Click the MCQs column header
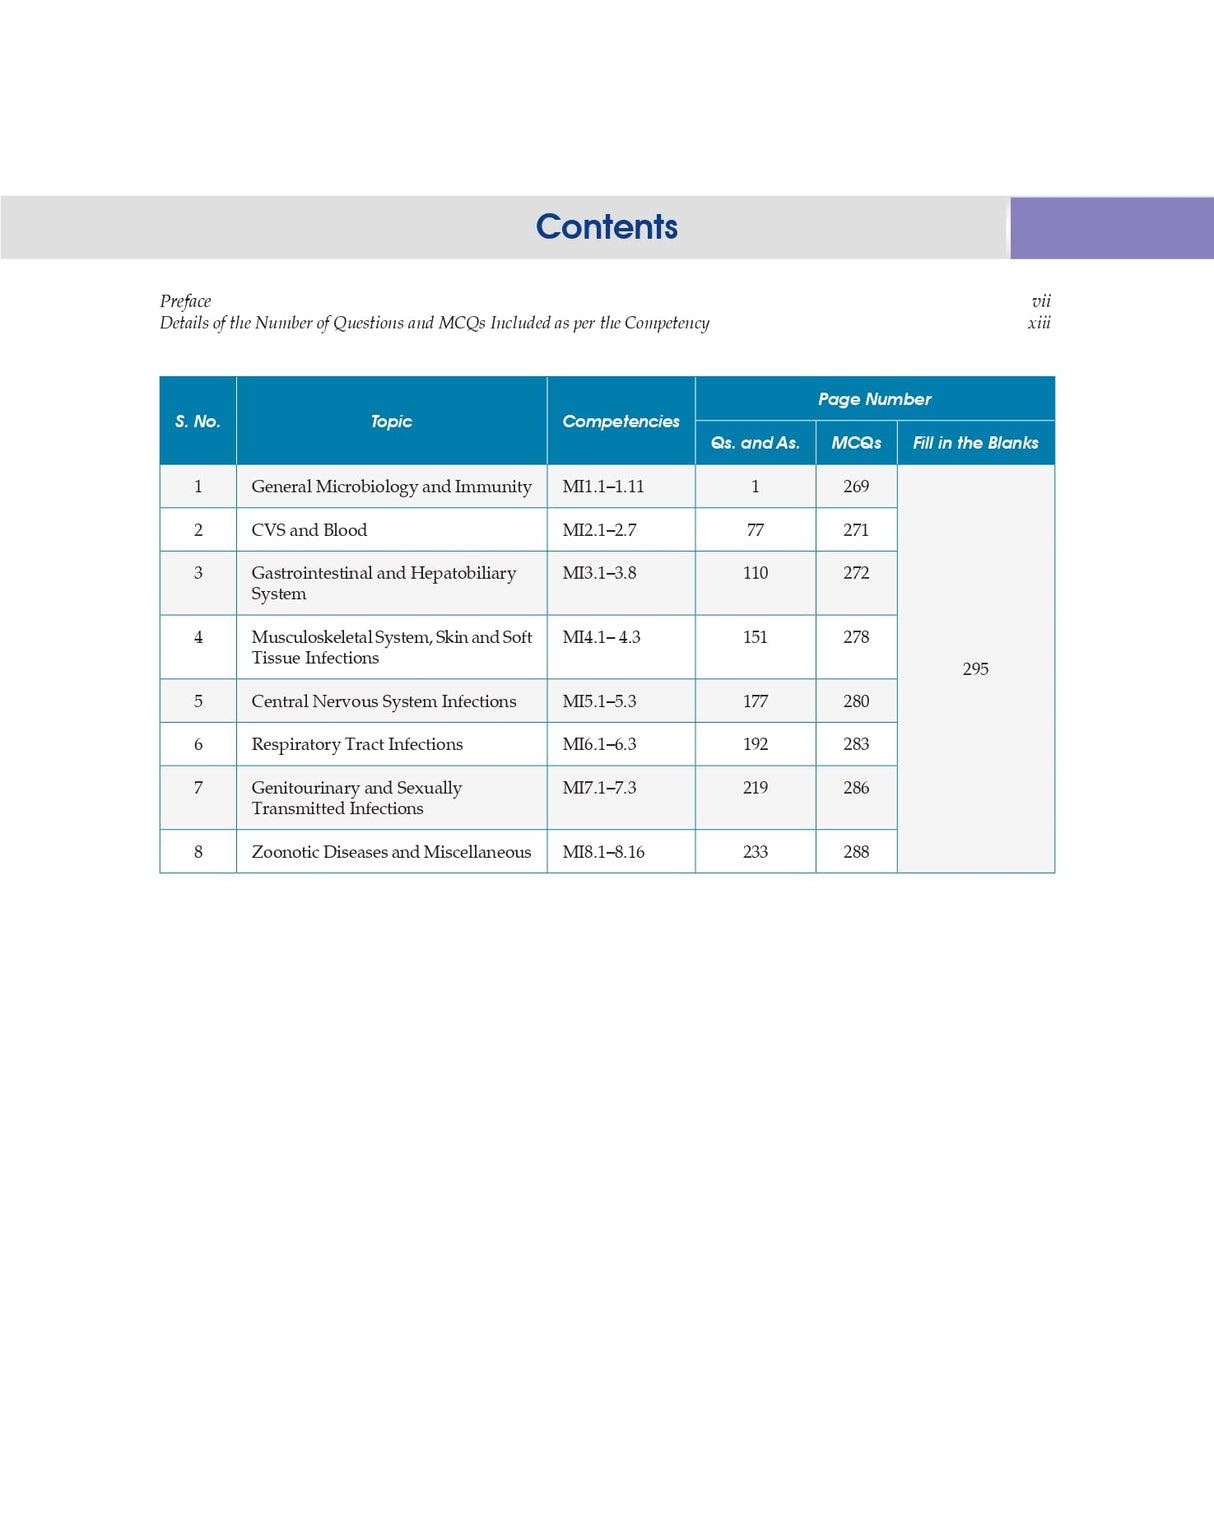This screenshot has width=1214, height=1518. [857, 441]
